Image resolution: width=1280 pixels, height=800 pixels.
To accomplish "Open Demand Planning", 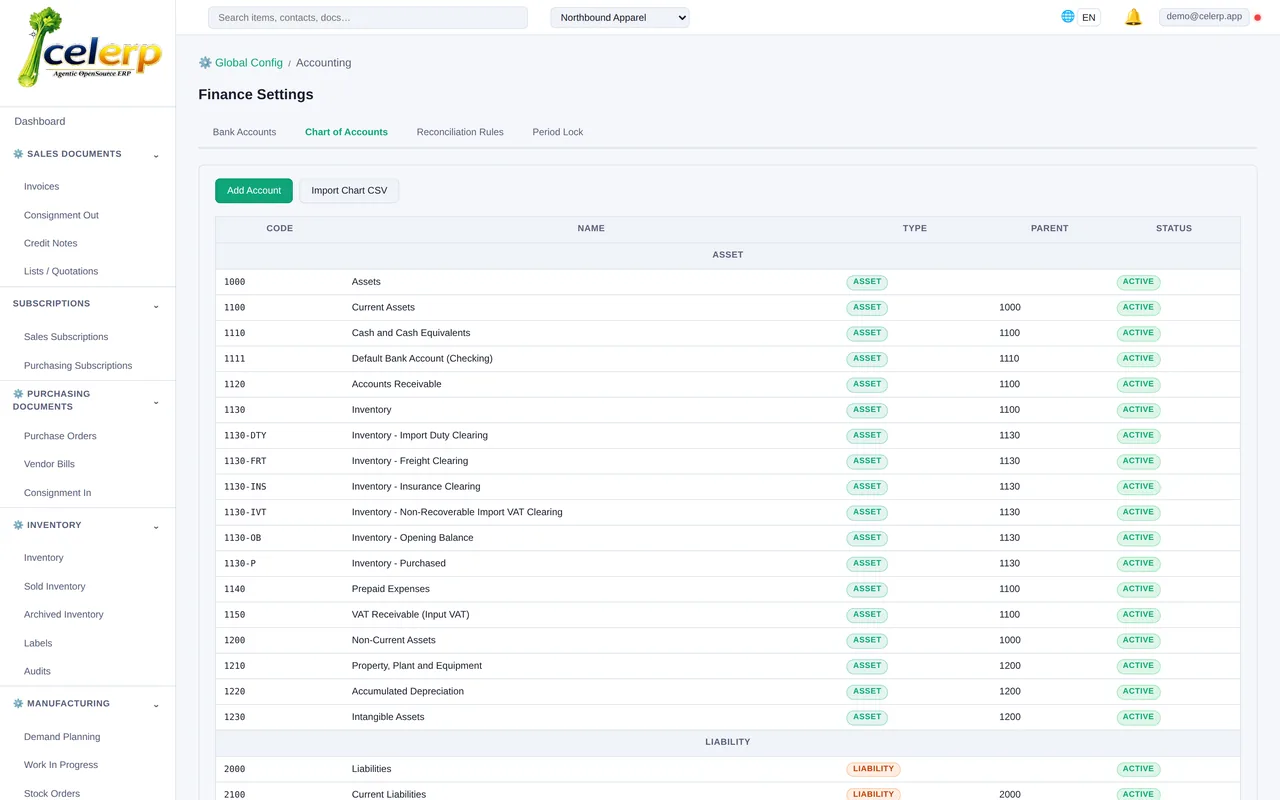I will click(62, 737).
